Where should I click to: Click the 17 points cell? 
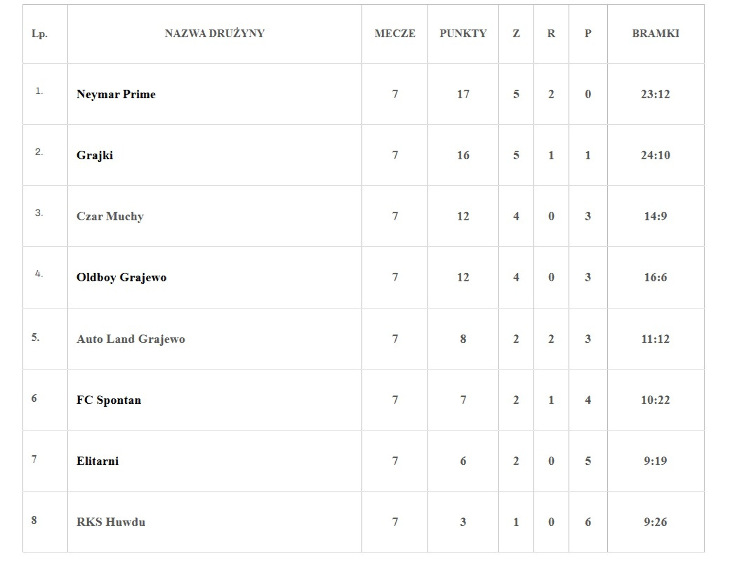(463, 94)
